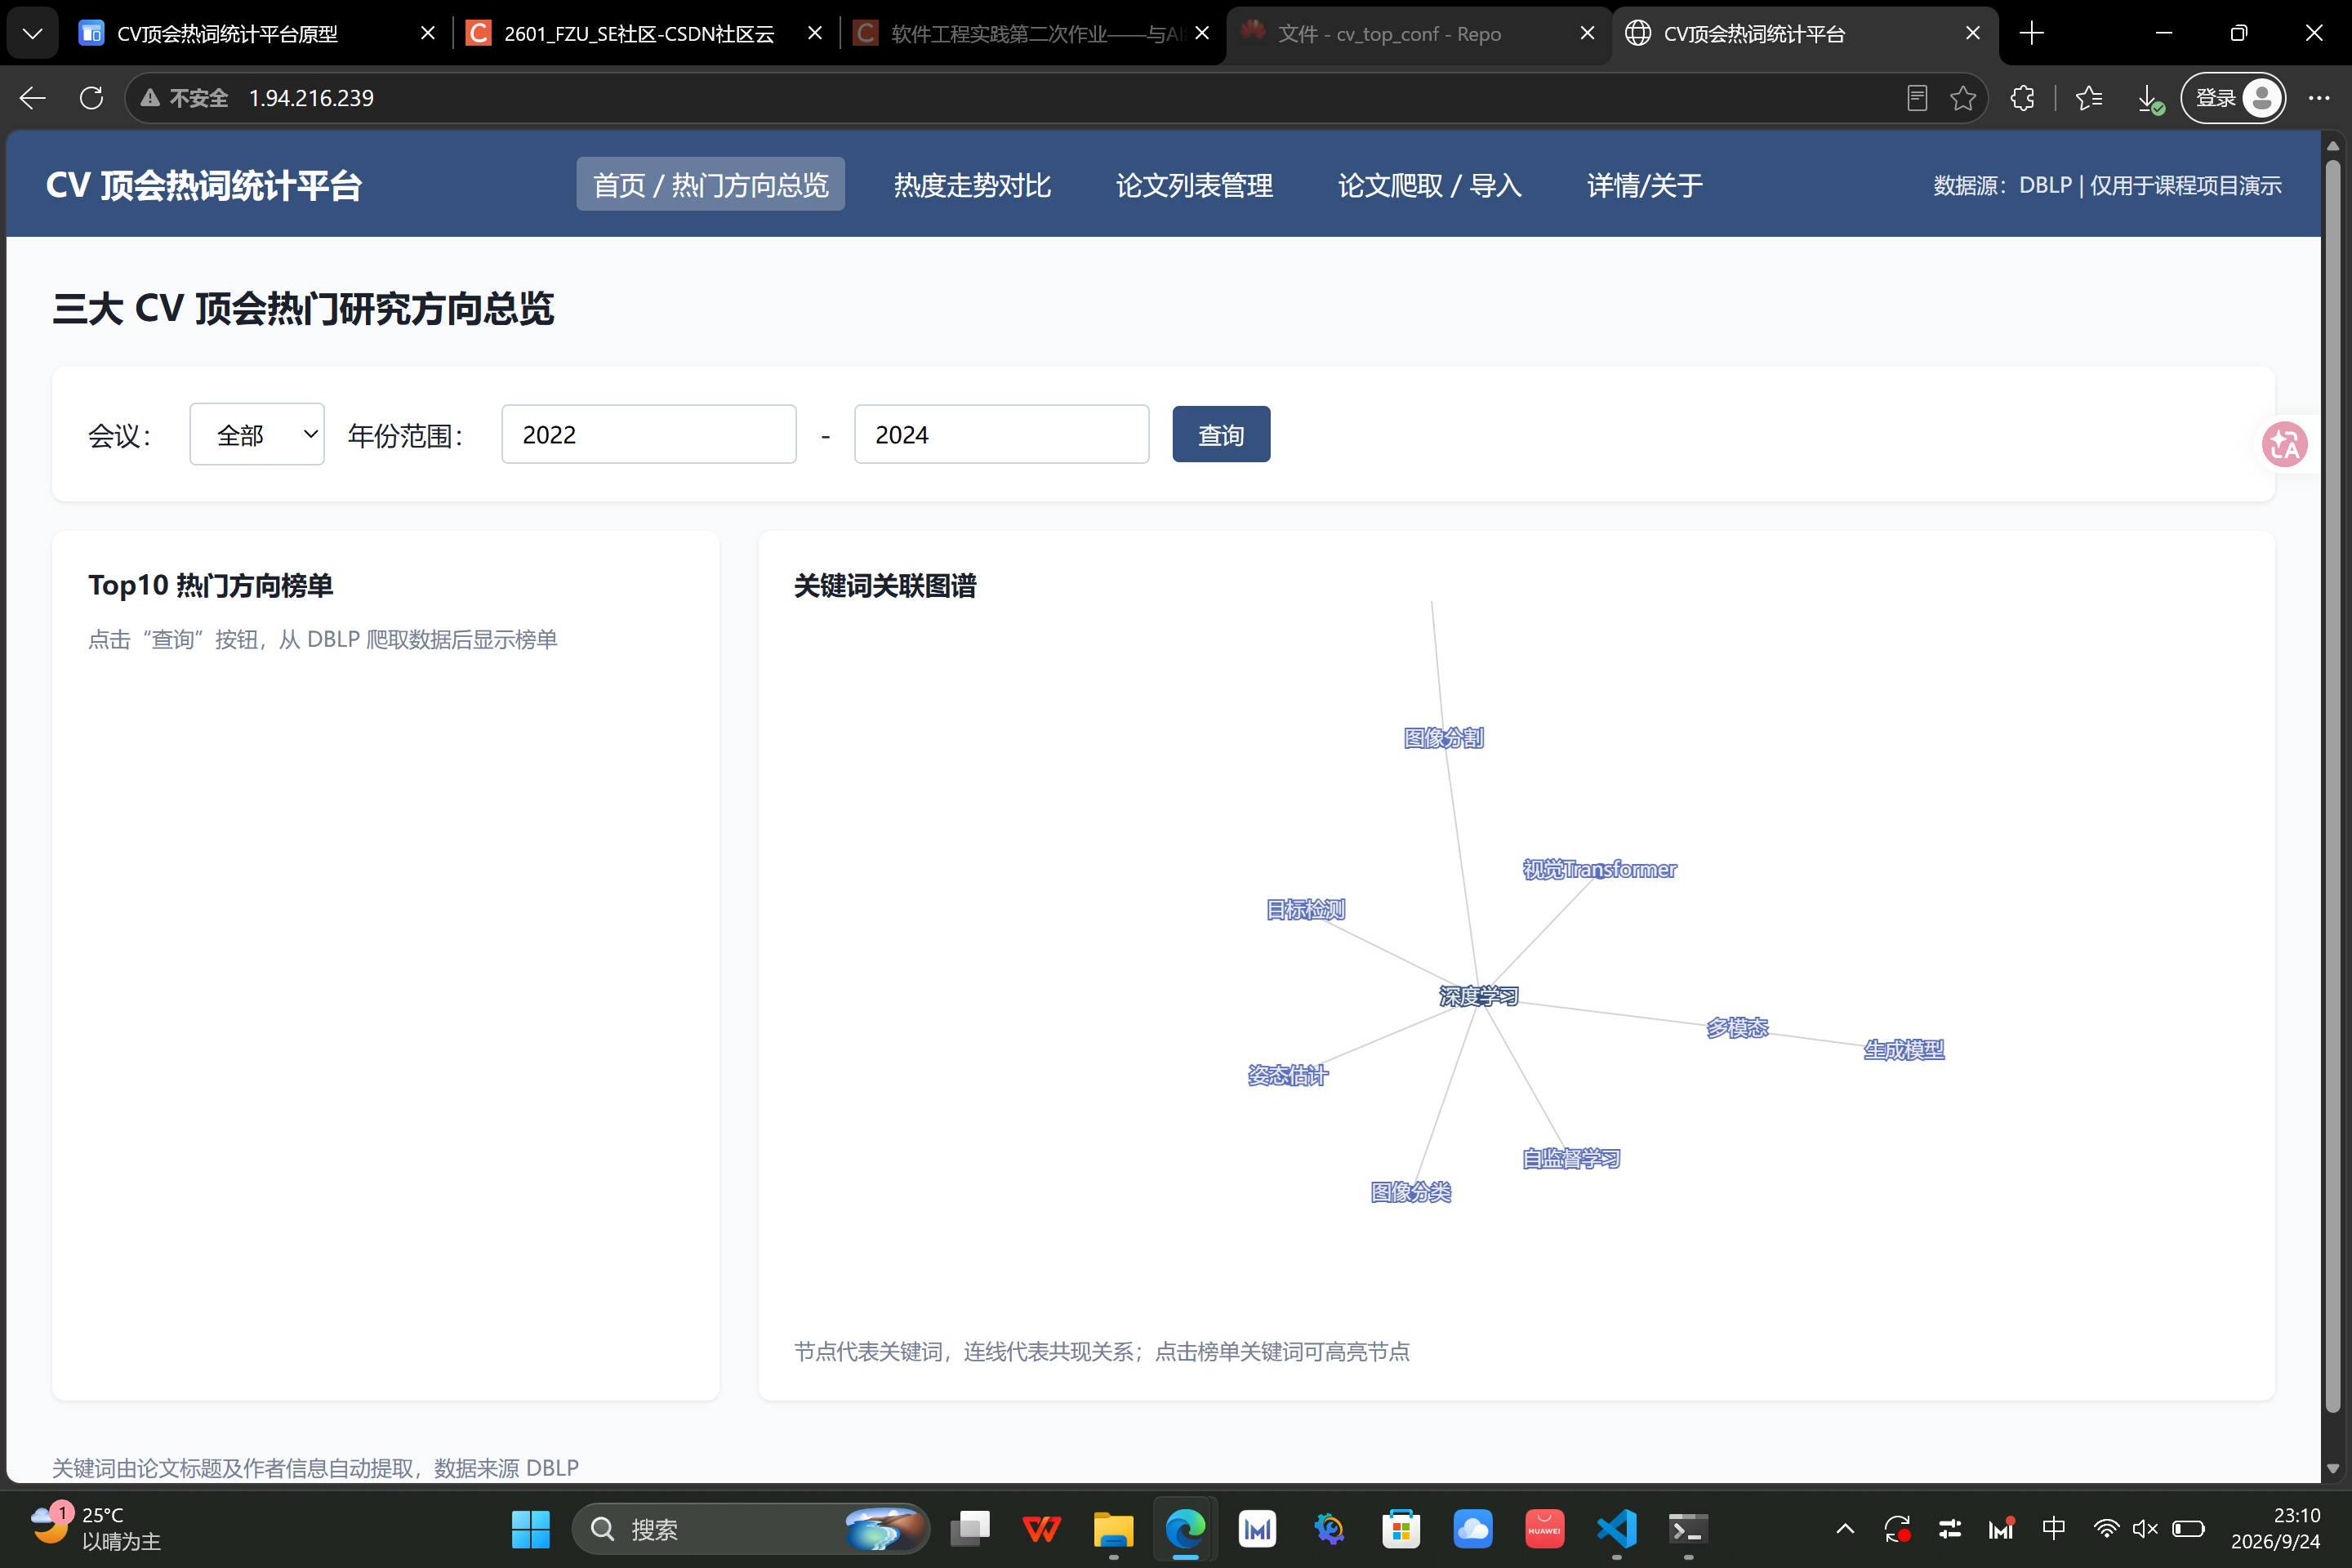
Task: Open the Huawei app in taskbar
Action: (1544, 1529)
